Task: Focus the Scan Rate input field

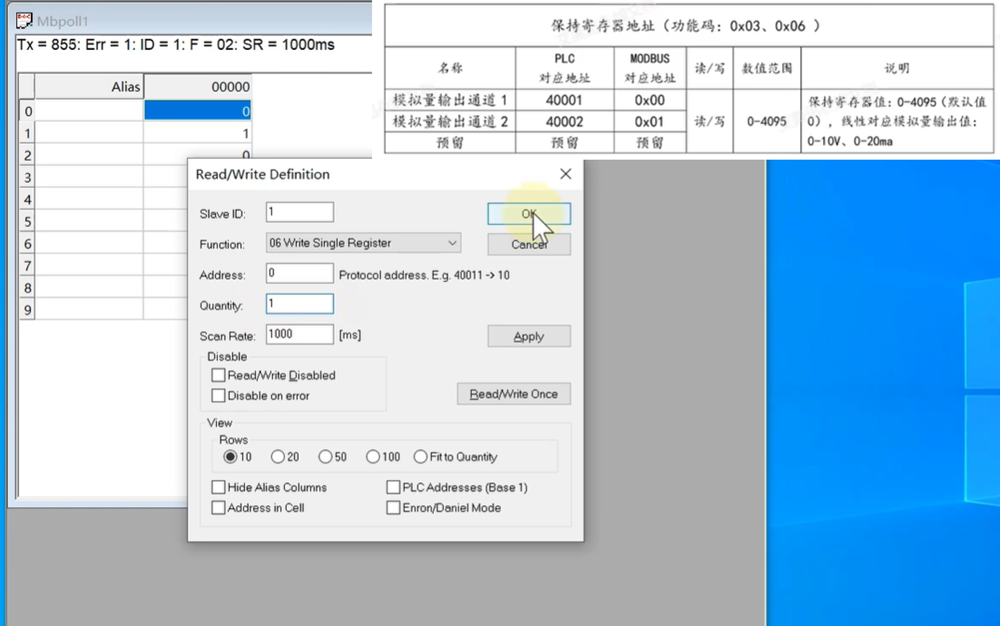Action: 299,335
